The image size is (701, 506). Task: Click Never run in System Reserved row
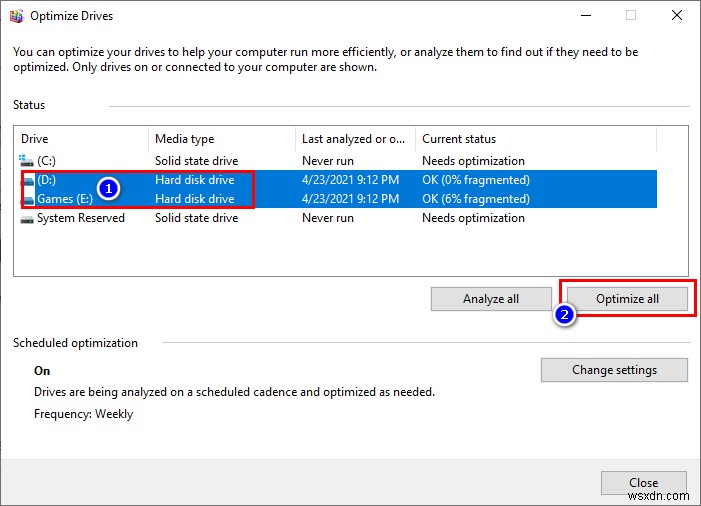coord(328,218)
